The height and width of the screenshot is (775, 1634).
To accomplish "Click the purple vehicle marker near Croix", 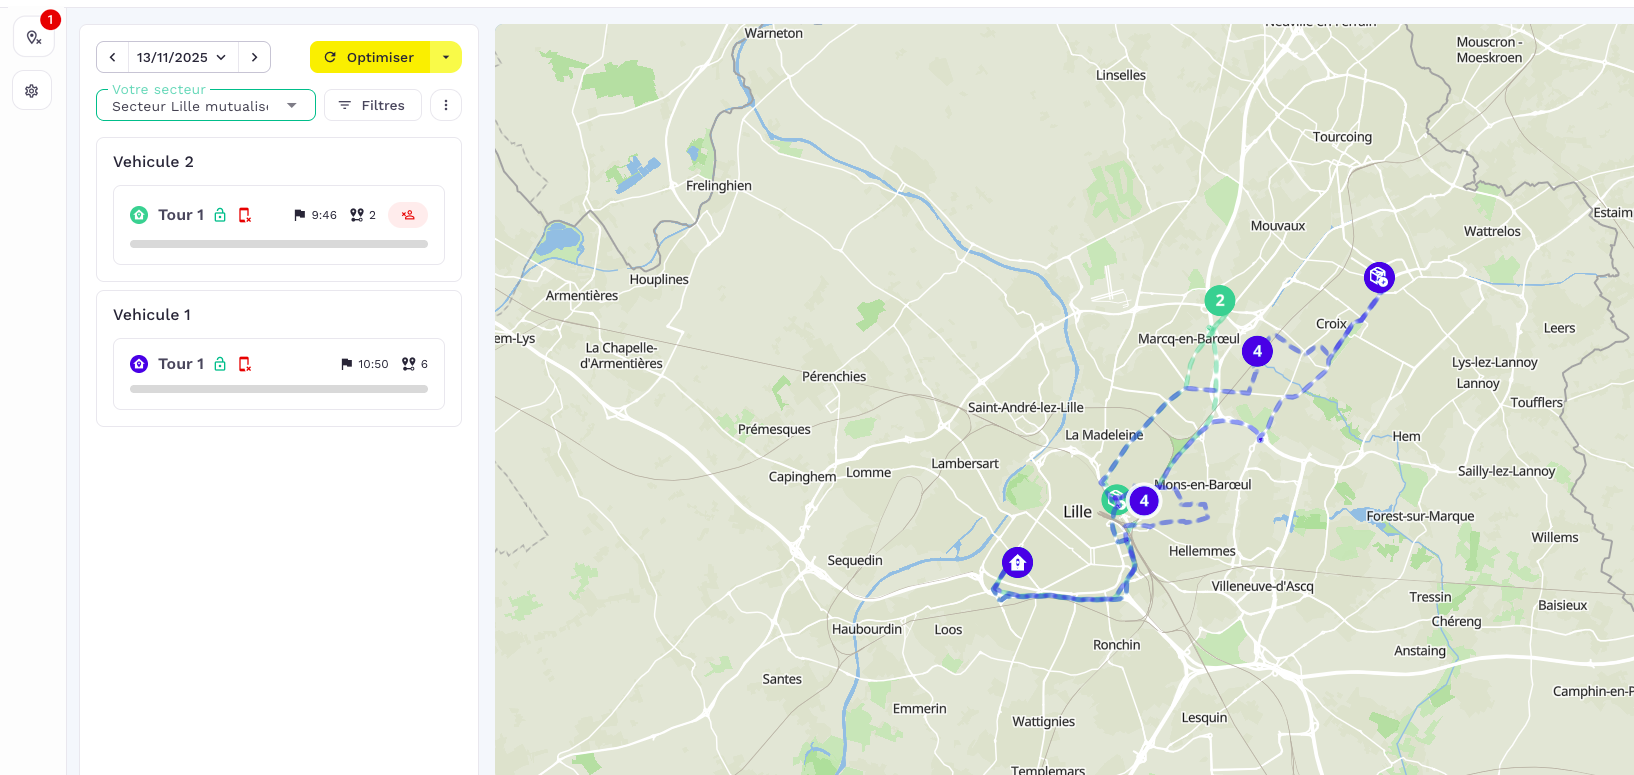I will 1379,277.
